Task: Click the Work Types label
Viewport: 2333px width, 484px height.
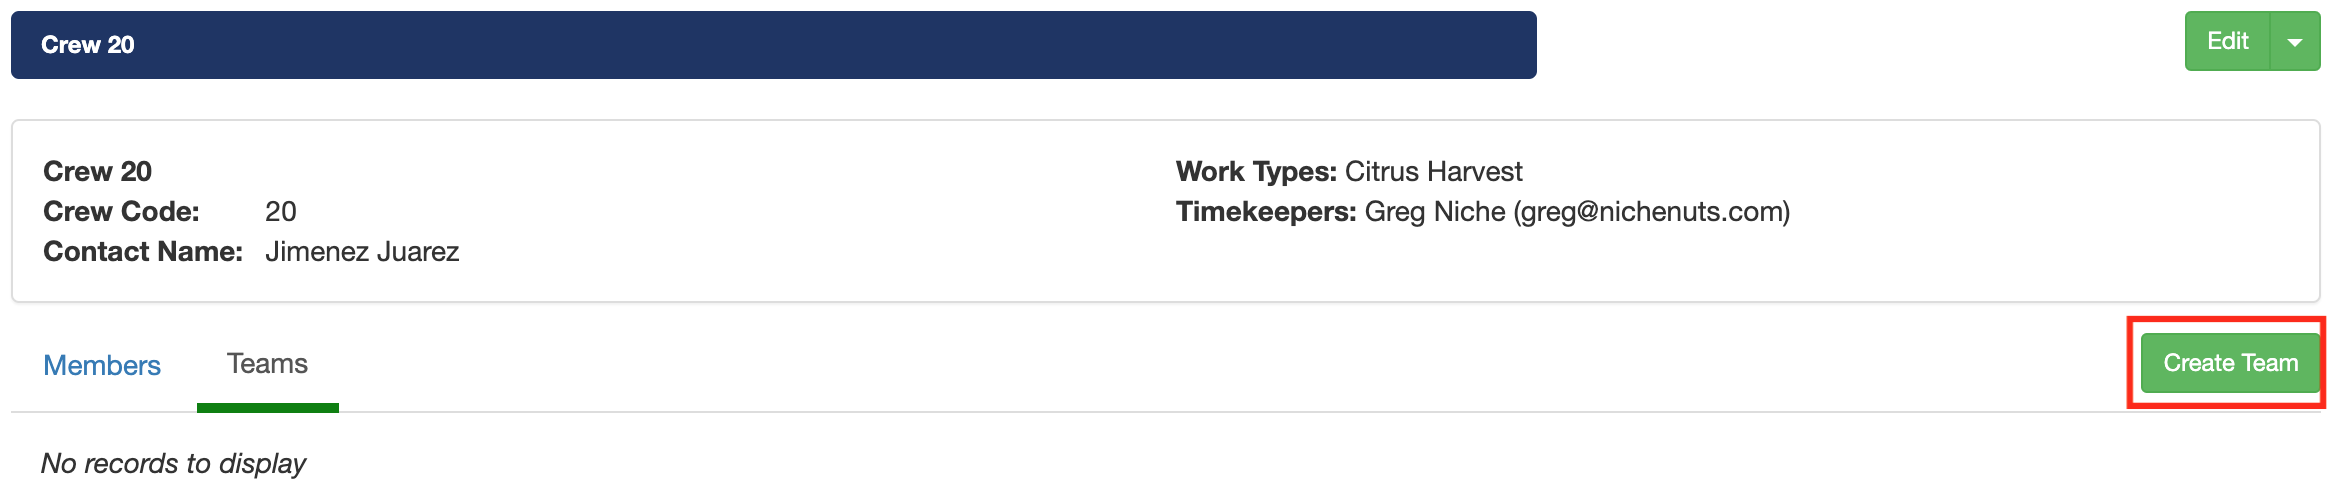Action: coord(1256,171)
